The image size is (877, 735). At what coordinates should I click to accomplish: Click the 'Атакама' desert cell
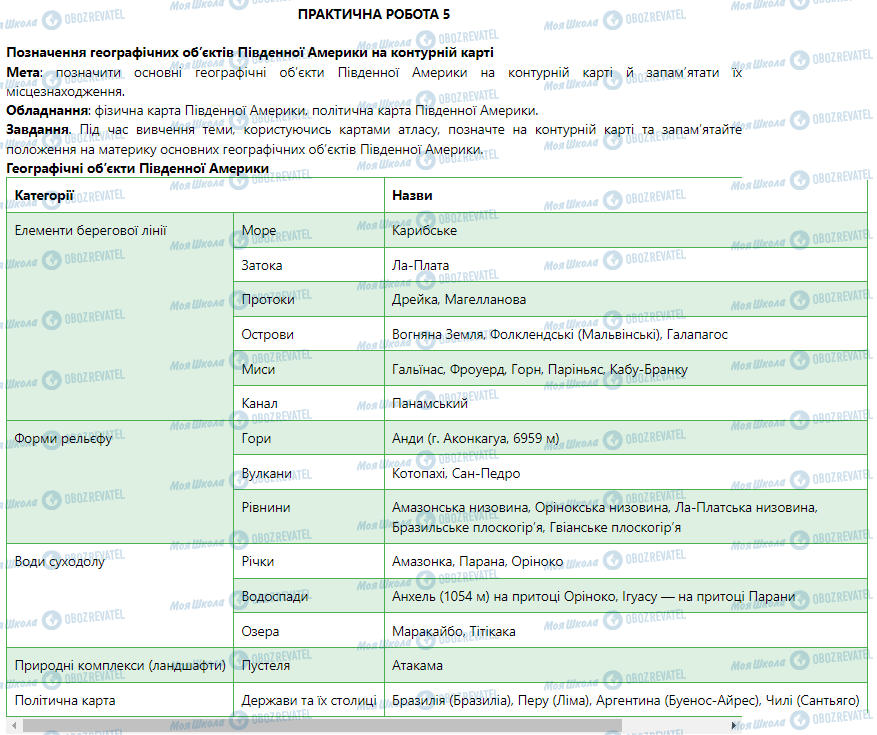[x=418, y=666]
